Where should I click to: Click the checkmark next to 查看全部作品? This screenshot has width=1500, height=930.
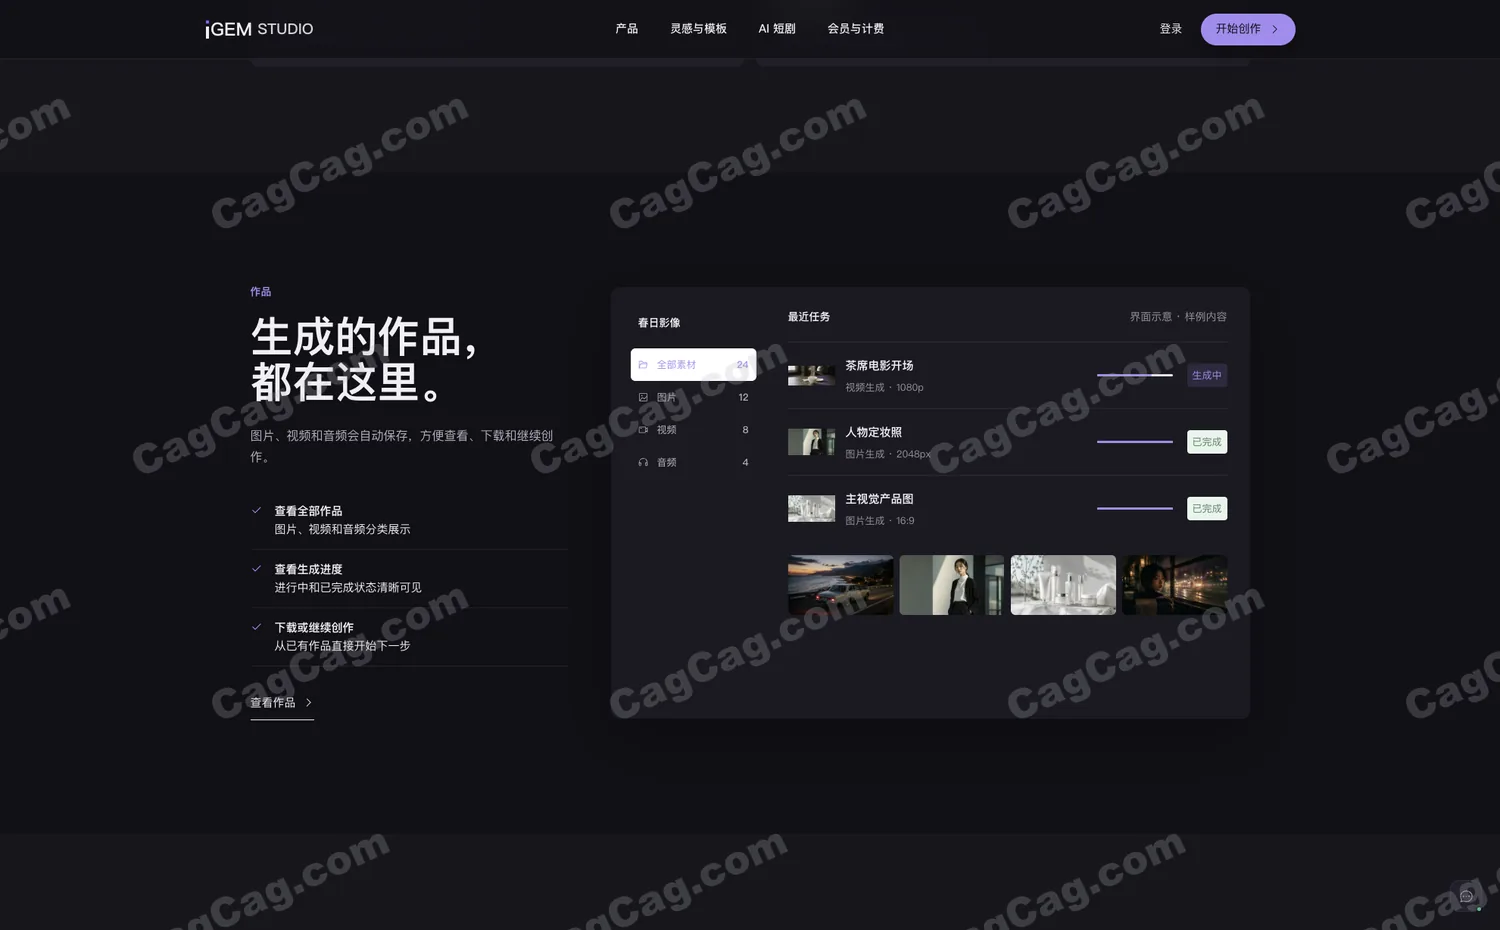(x=256, y=510)
